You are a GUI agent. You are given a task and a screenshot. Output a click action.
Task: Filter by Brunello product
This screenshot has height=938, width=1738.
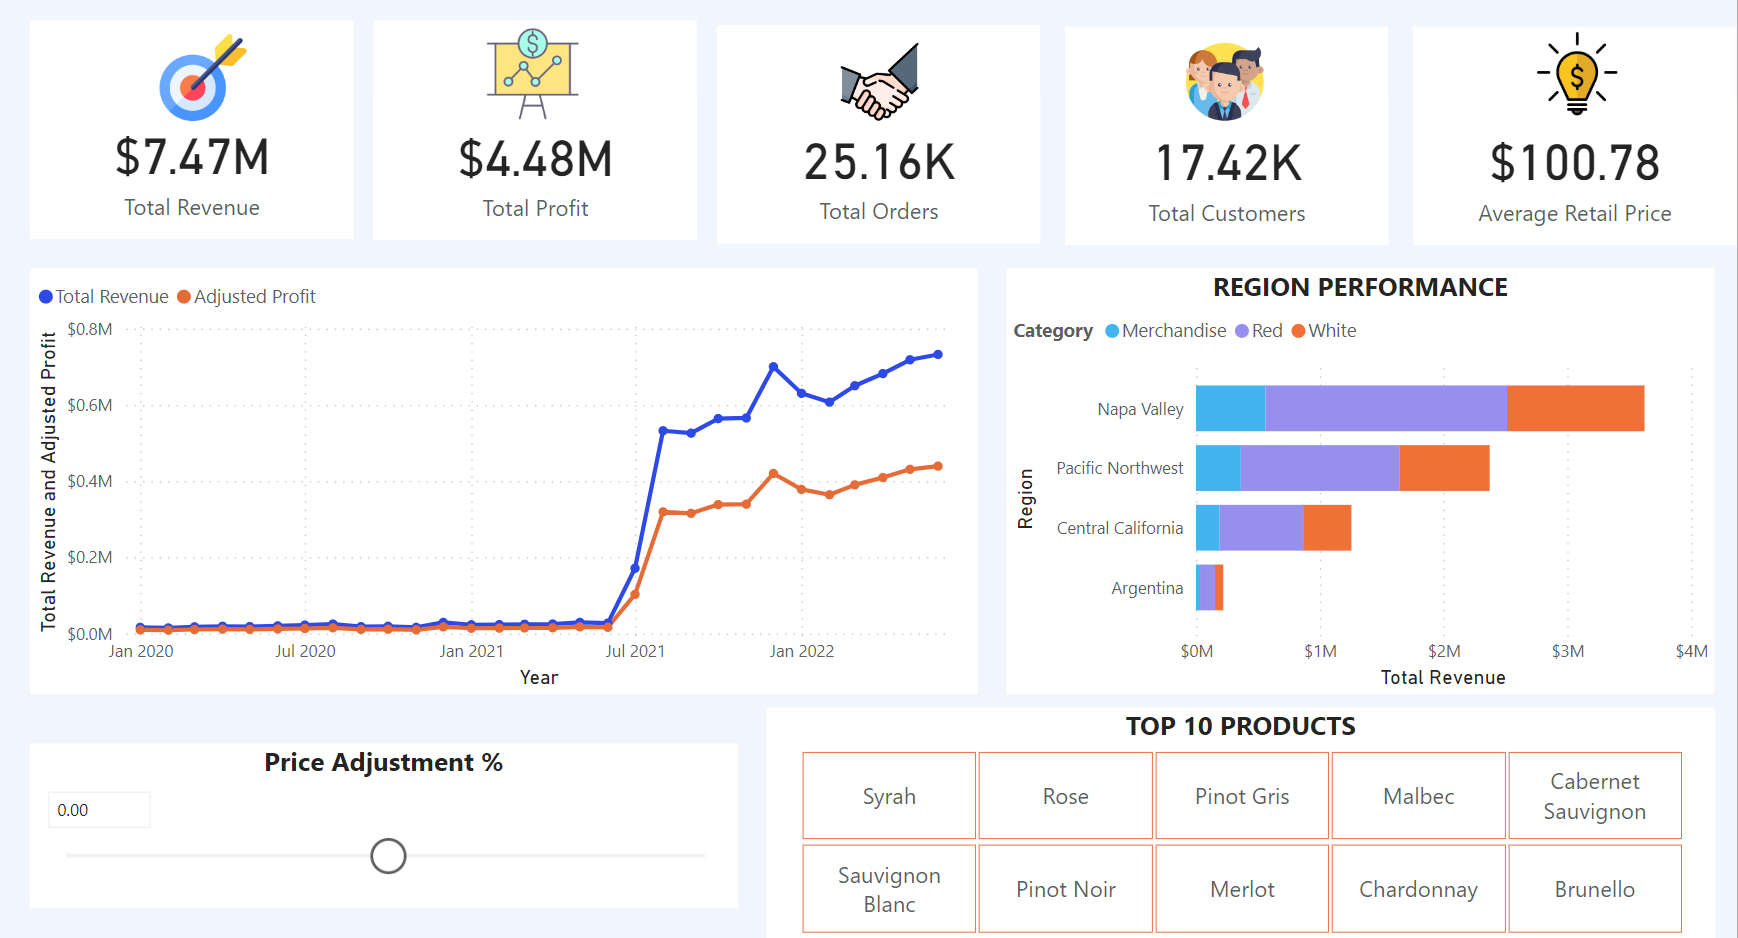pyautogui.click(x=1595, y=889)
